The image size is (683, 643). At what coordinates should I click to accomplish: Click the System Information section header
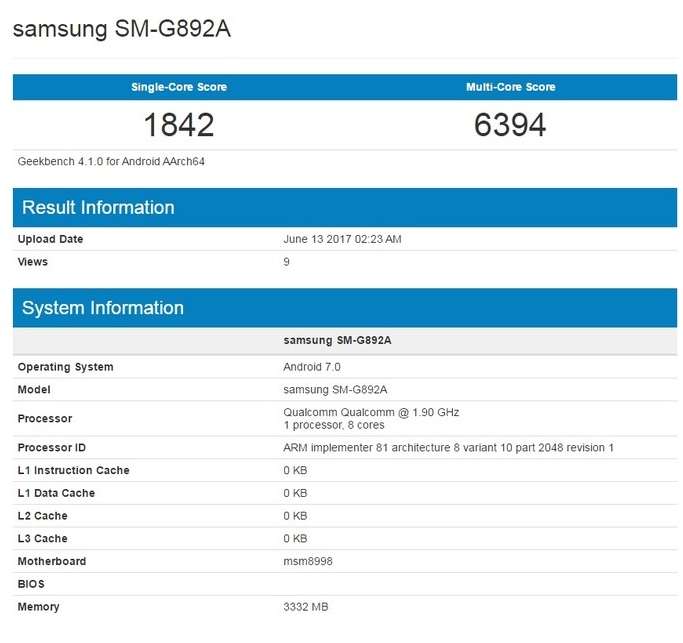pos(345,308)
